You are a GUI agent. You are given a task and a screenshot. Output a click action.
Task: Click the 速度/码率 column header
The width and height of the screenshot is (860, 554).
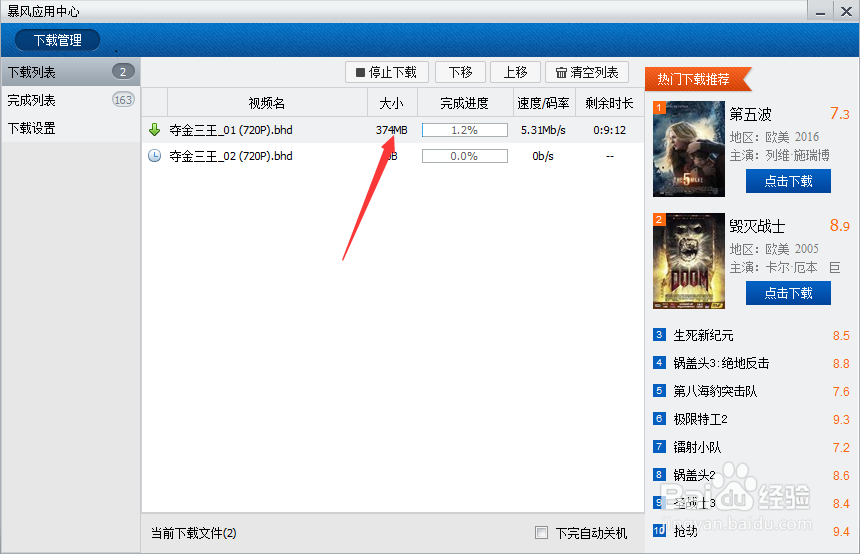click(544, 103)
